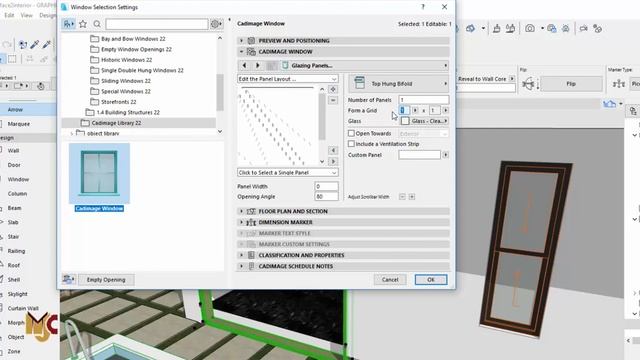Screen dimensions: 640x360
Task: Click Reveal to Wall Core button
Action: 485,79
